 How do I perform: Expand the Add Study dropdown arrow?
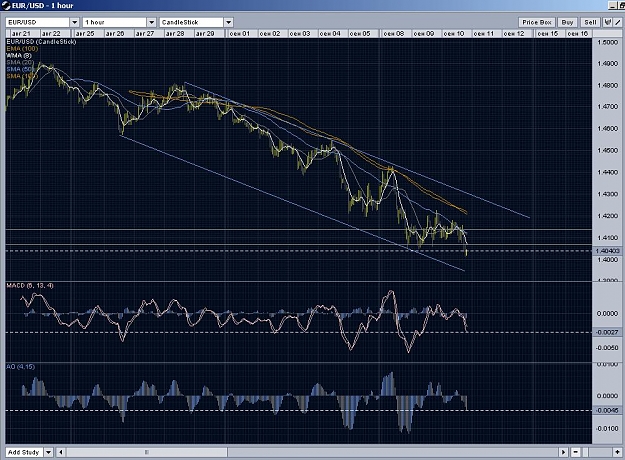pos(48,452)
